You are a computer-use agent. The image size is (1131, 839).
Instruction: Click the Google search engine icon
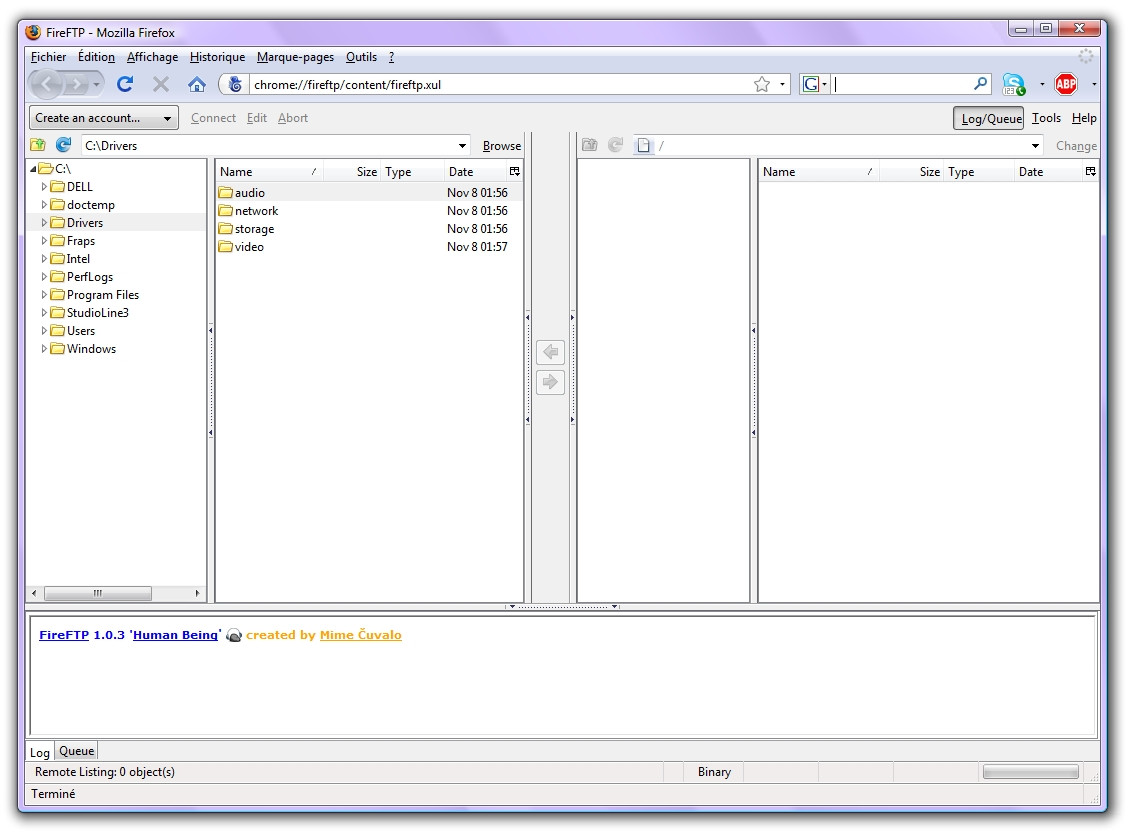(x=811, y=84)
